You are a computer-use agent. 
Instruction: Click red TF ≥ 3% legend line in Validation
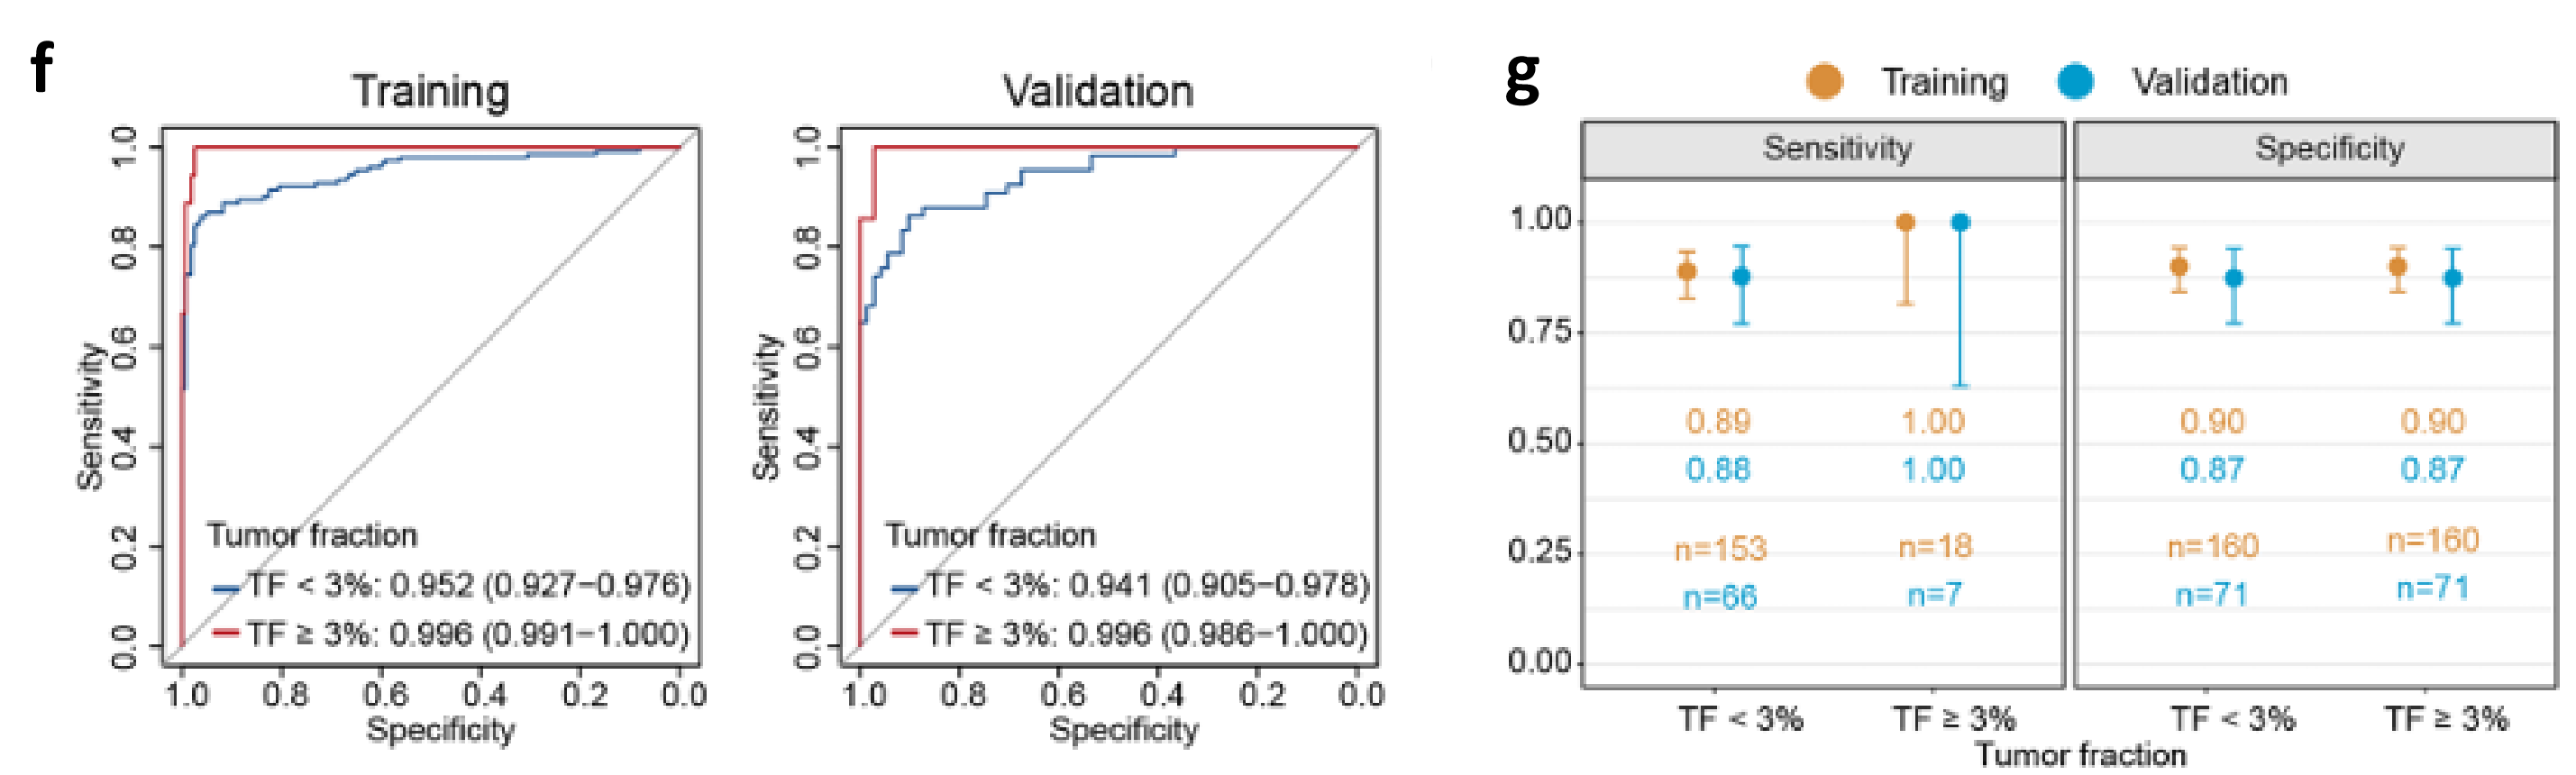point(905,632)
